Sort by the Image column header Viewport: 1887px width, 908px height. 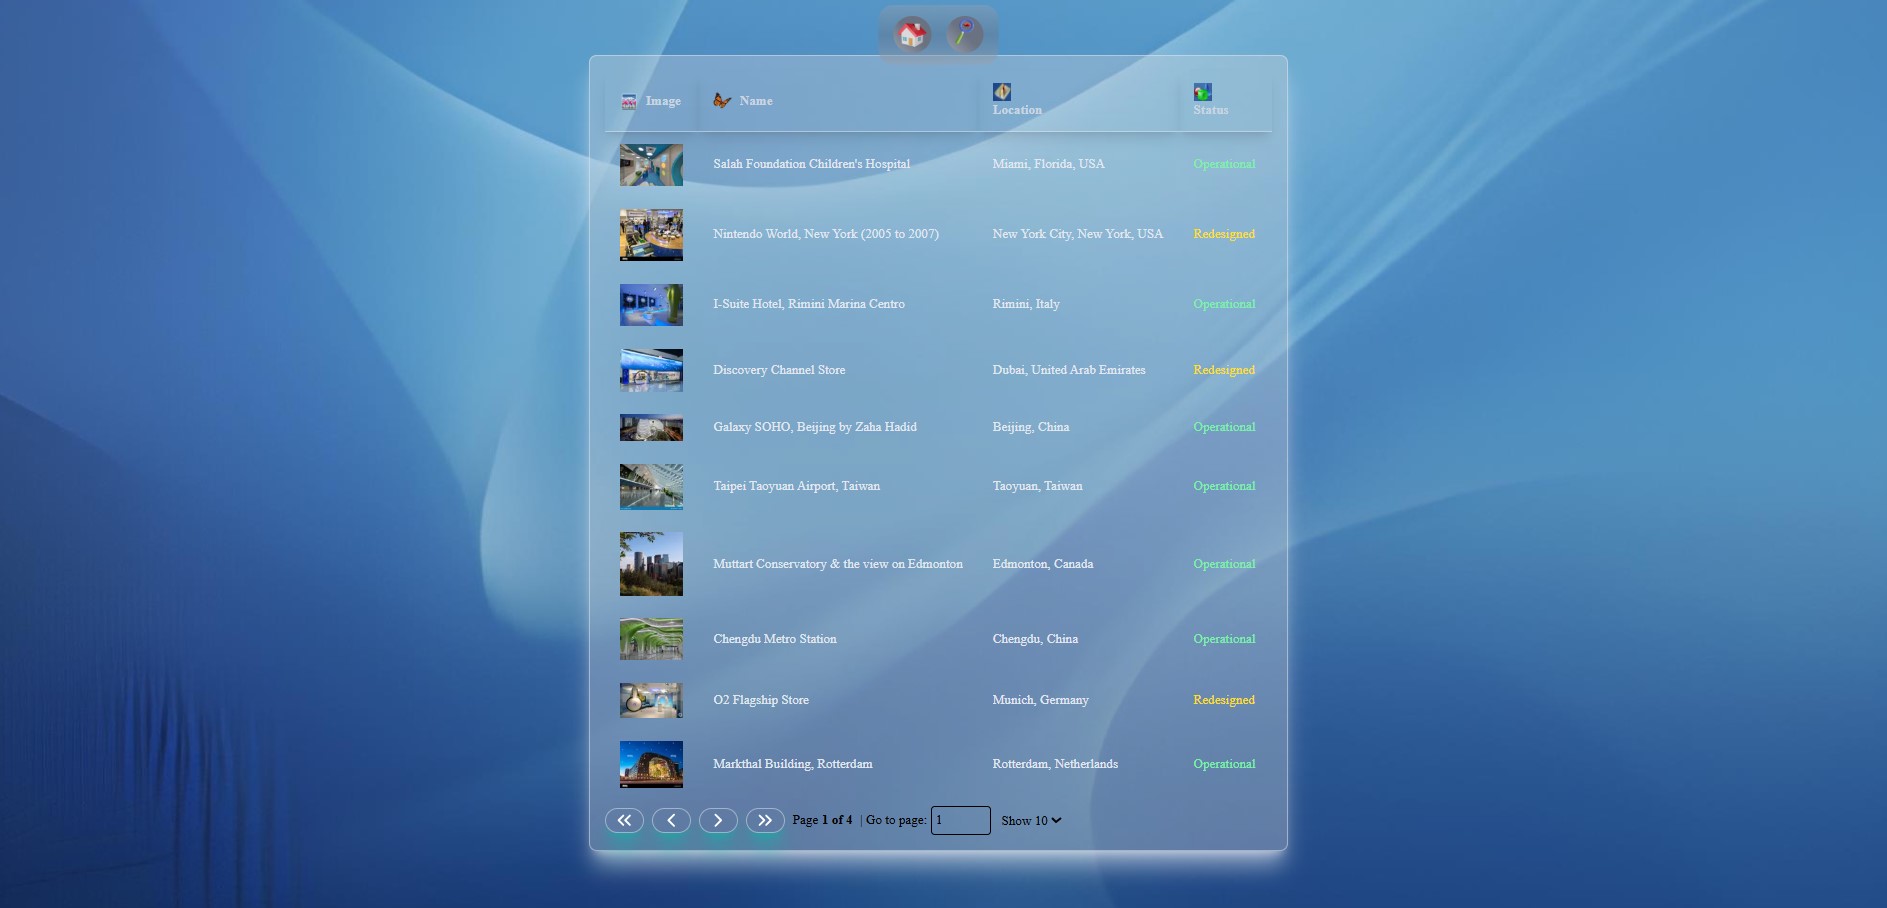651,101
